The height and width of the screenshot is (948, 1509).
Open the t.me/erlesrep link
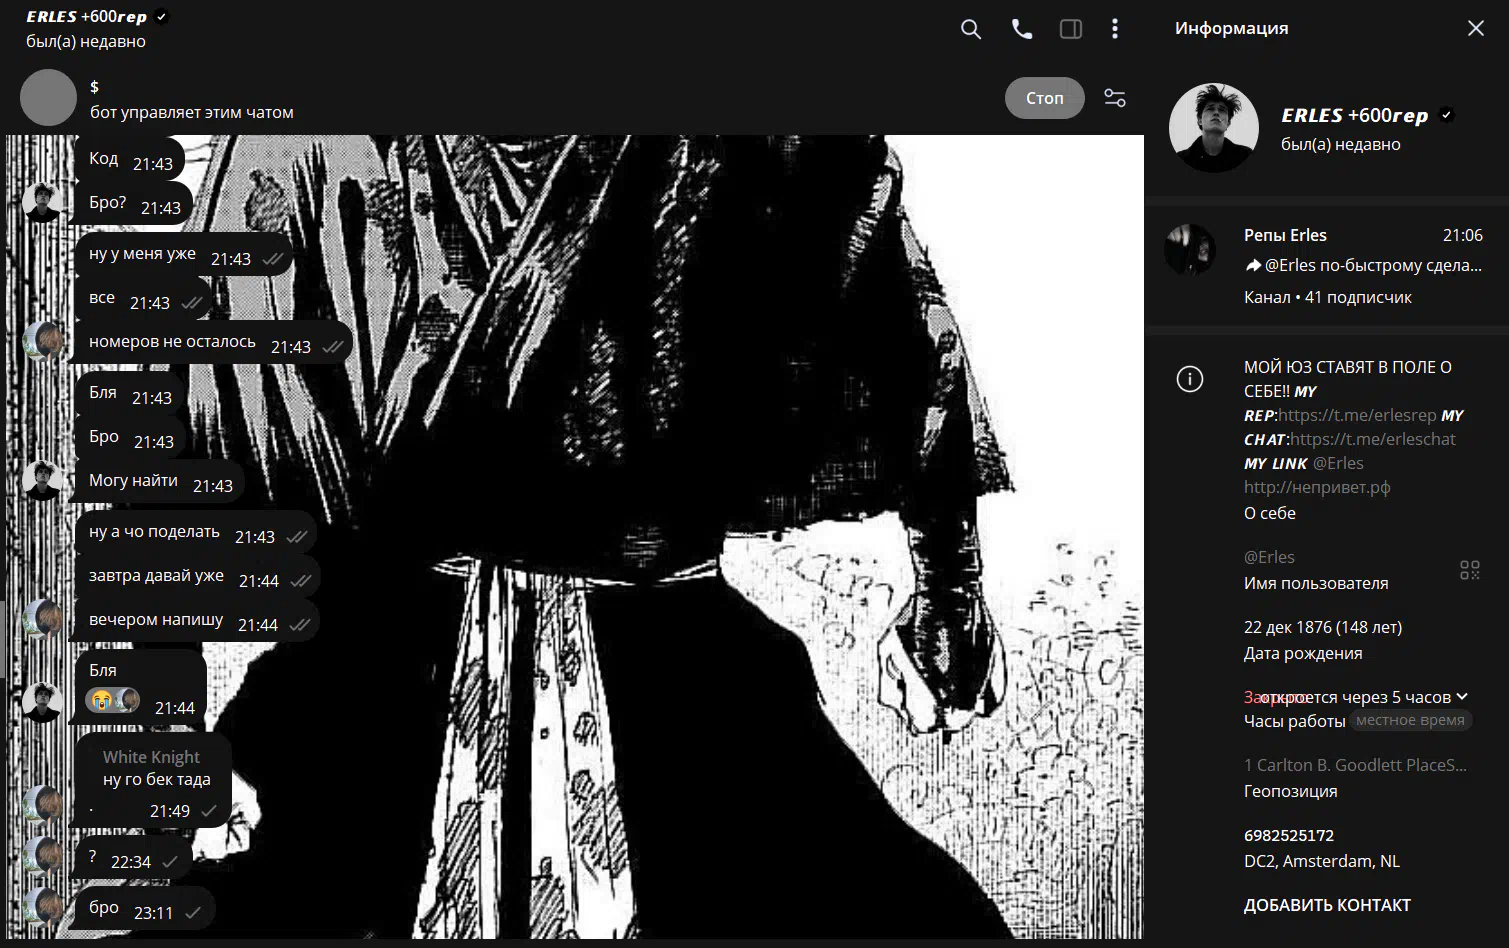click(x=1357, y=415)
